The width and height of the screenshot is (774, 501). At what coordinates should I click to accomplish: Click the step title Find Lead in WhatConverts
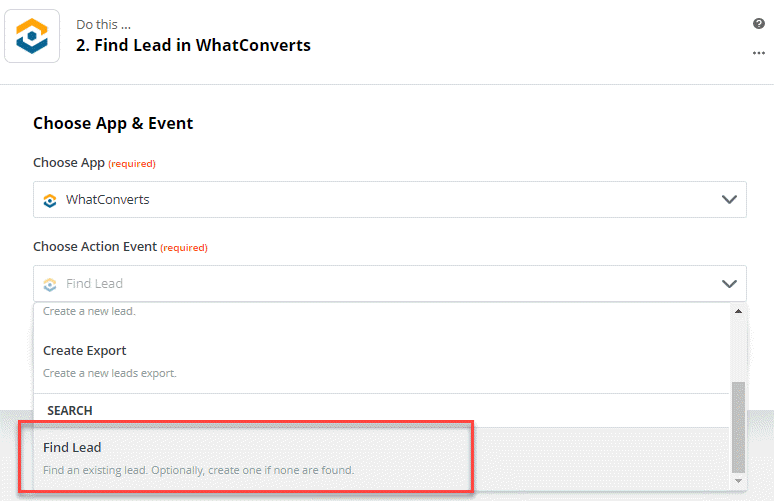tap(193, 45)
